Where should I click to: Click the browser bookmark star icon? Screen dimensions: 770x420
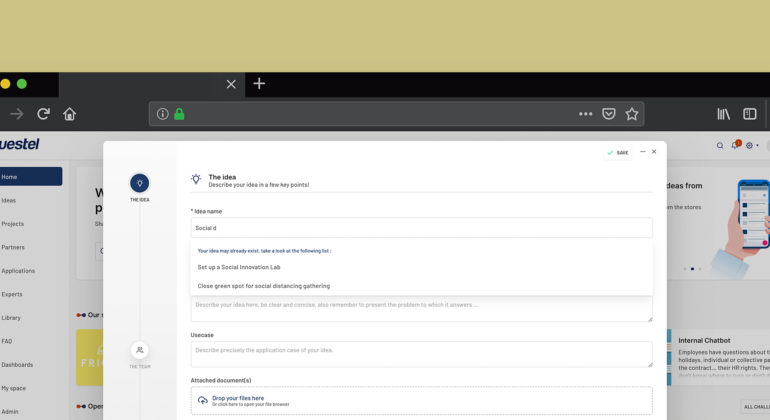pyautogui.click(x=632, y=114)
